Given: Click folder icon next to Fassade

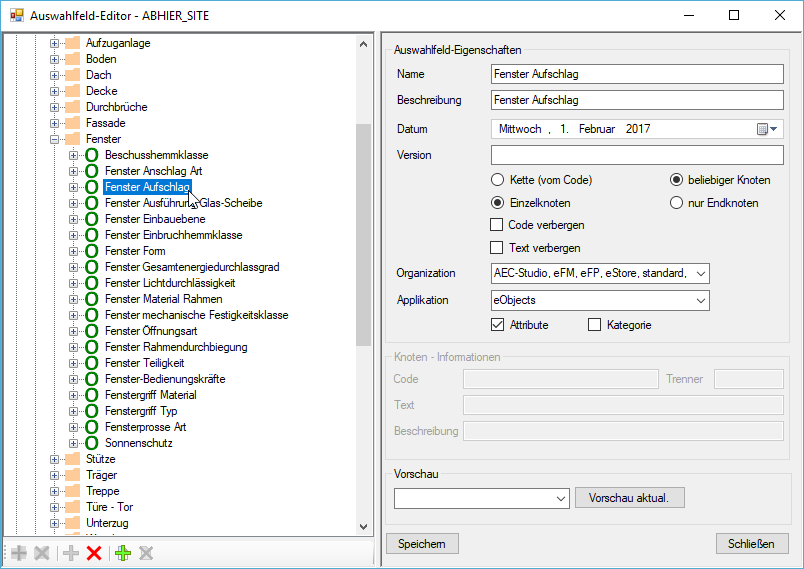Looking at the screenshot, I should (x=72, y=123).
